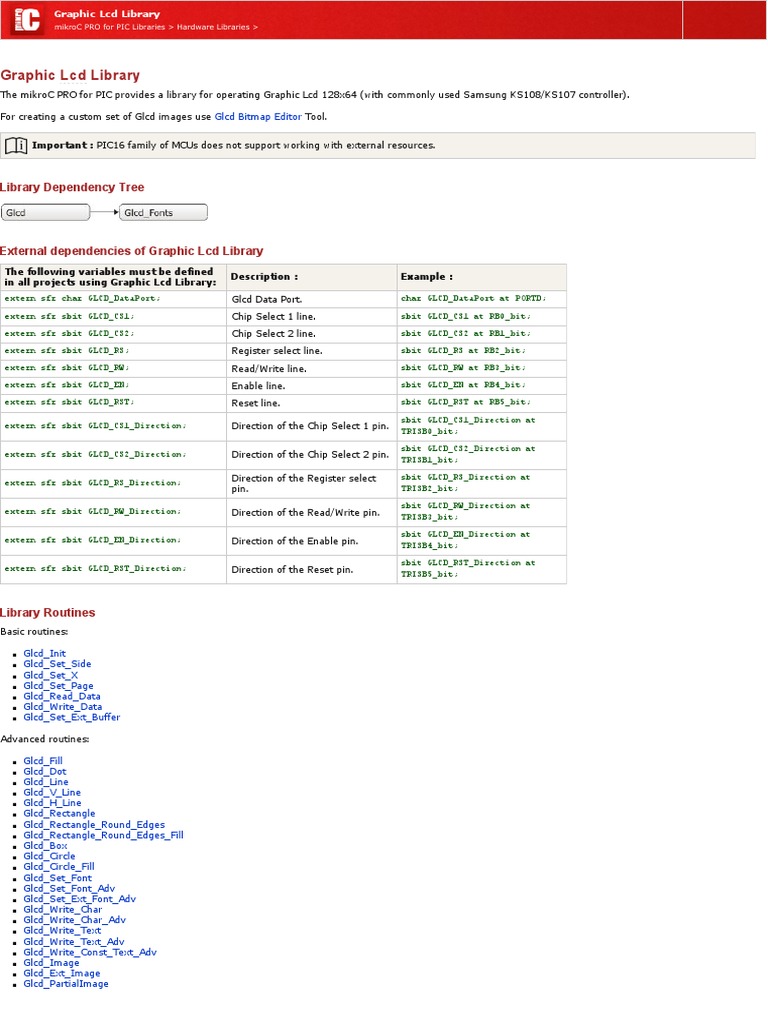Viewport: 768px width, 1024px height.
Task: Go to Hardware Libraries breadcrumb
Action: point(213,27)
